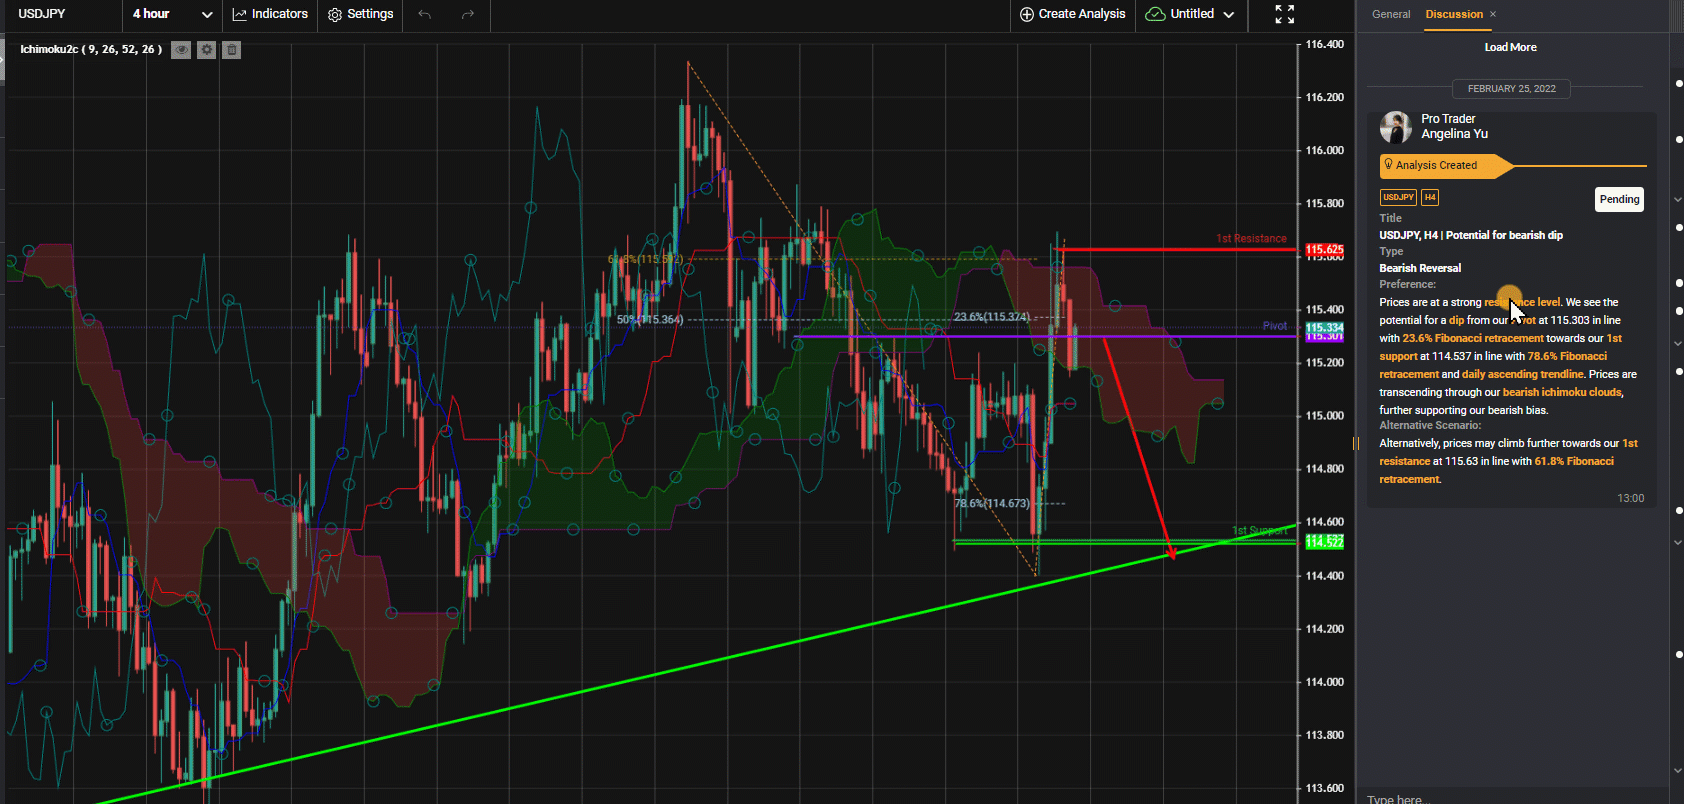The height and width of the screenshot is (804, 1684).
Task: Click the analysis title text
Action: pyautogui.click(x=1471, y=235)
